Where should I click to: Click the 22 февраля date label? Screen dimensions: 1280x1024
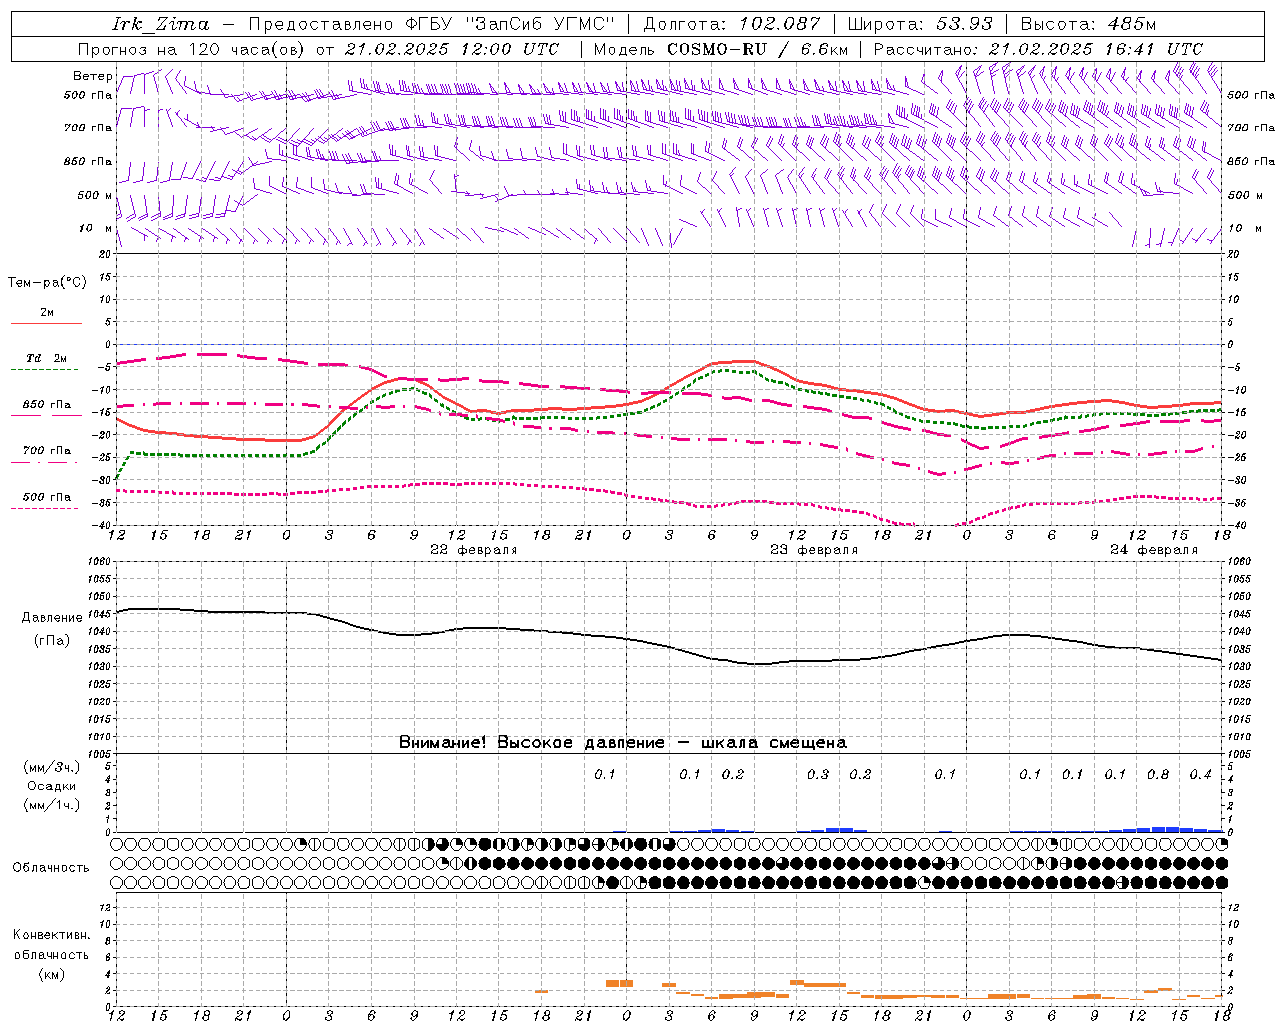coord(474,550)
